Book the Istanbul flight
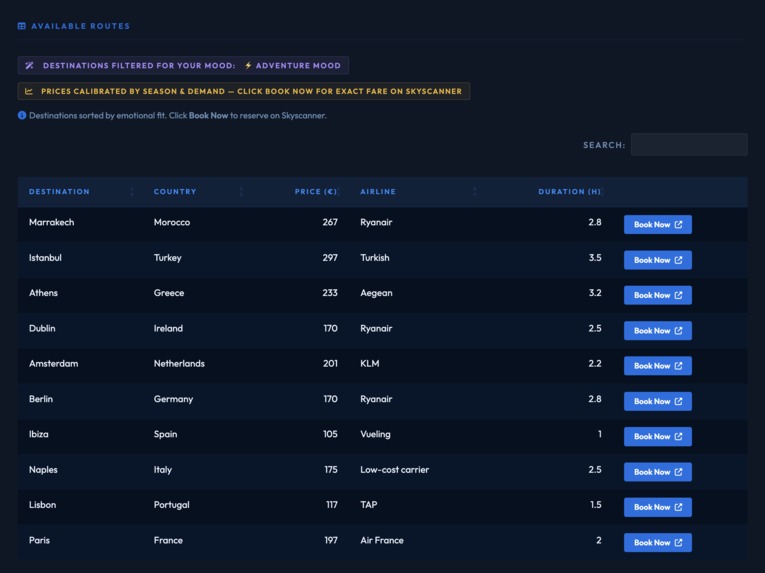Image resolution: width=765 pixels, height=573 pixels. 658,260
